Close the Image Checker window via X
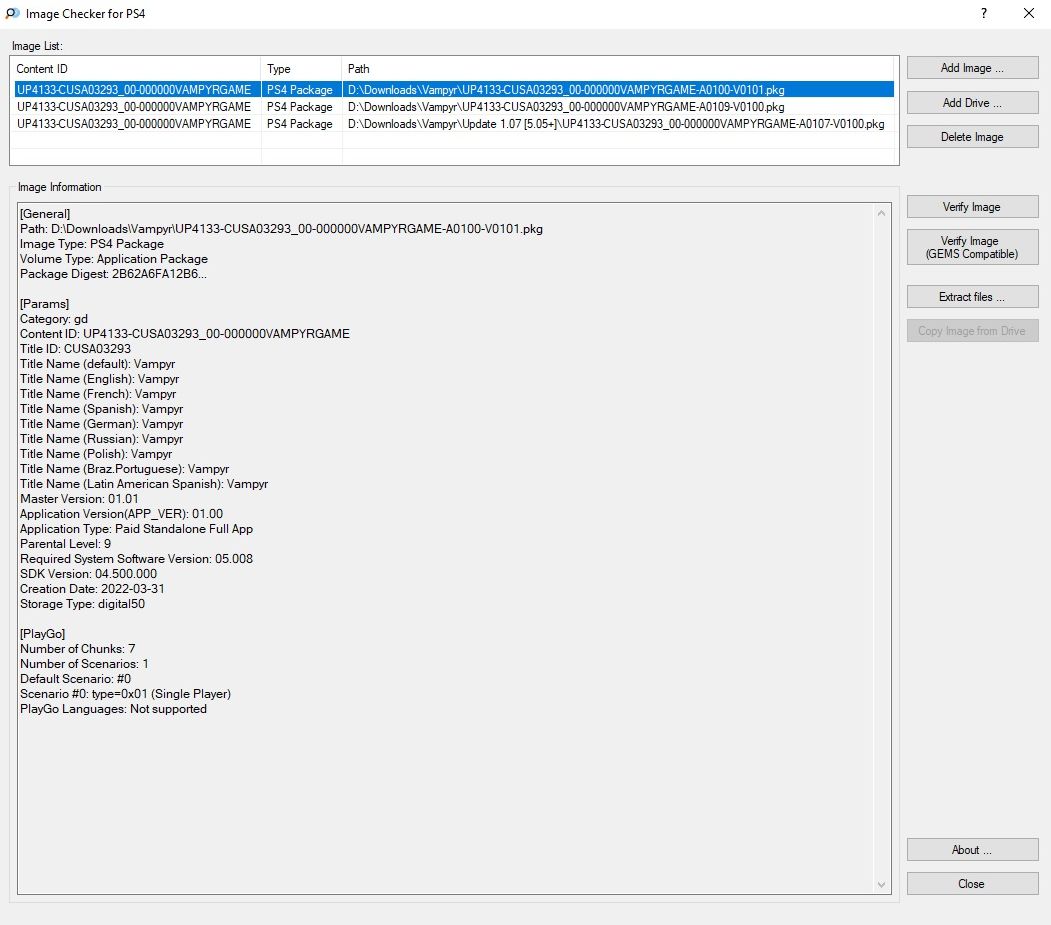The image size is (1051, 925). (x=1028, y=14)
